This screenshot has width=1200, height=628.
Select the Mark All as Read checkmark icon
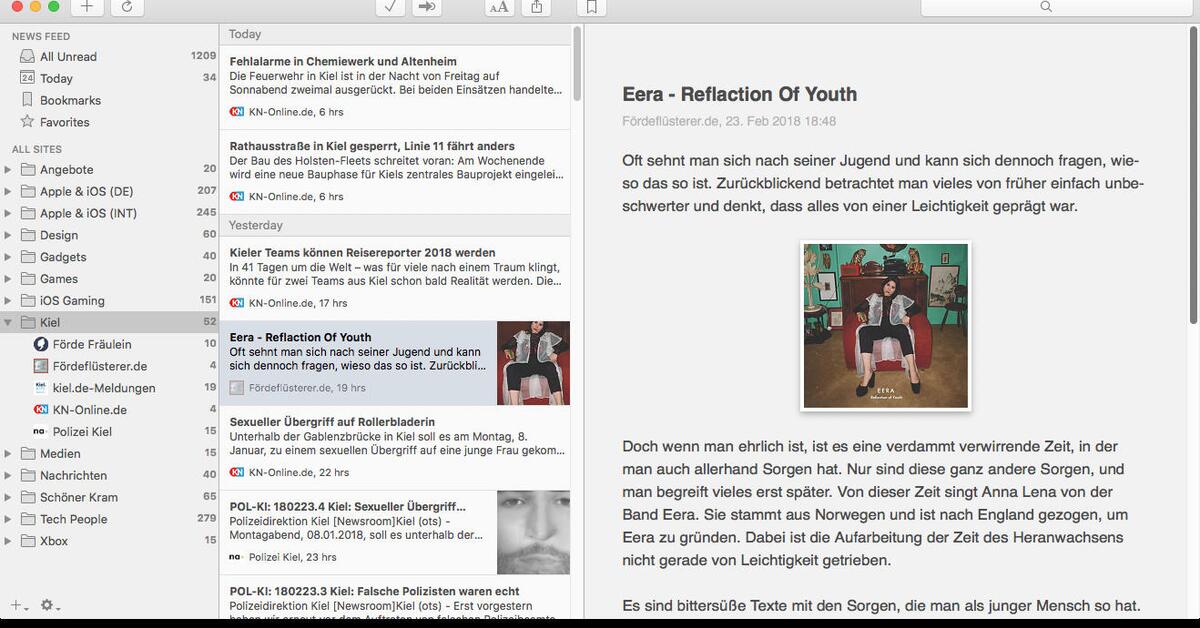click(x=390, y=8)
